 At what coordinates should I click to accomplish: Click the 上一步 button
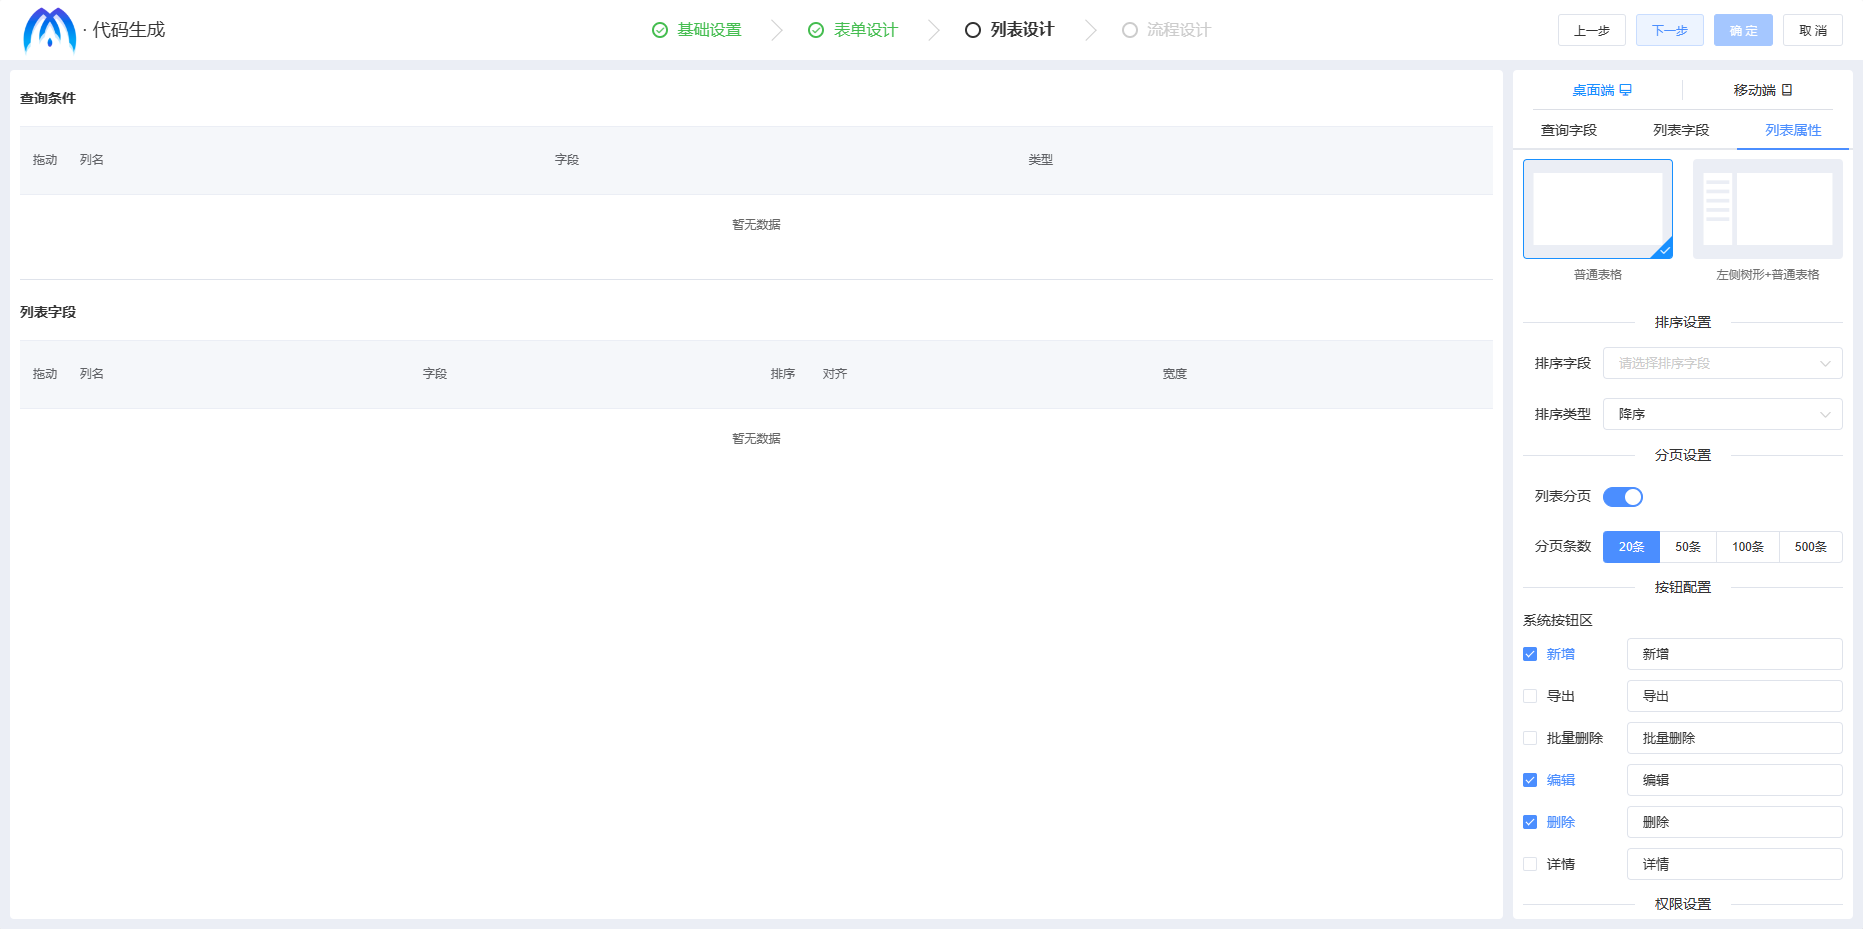1592,30
